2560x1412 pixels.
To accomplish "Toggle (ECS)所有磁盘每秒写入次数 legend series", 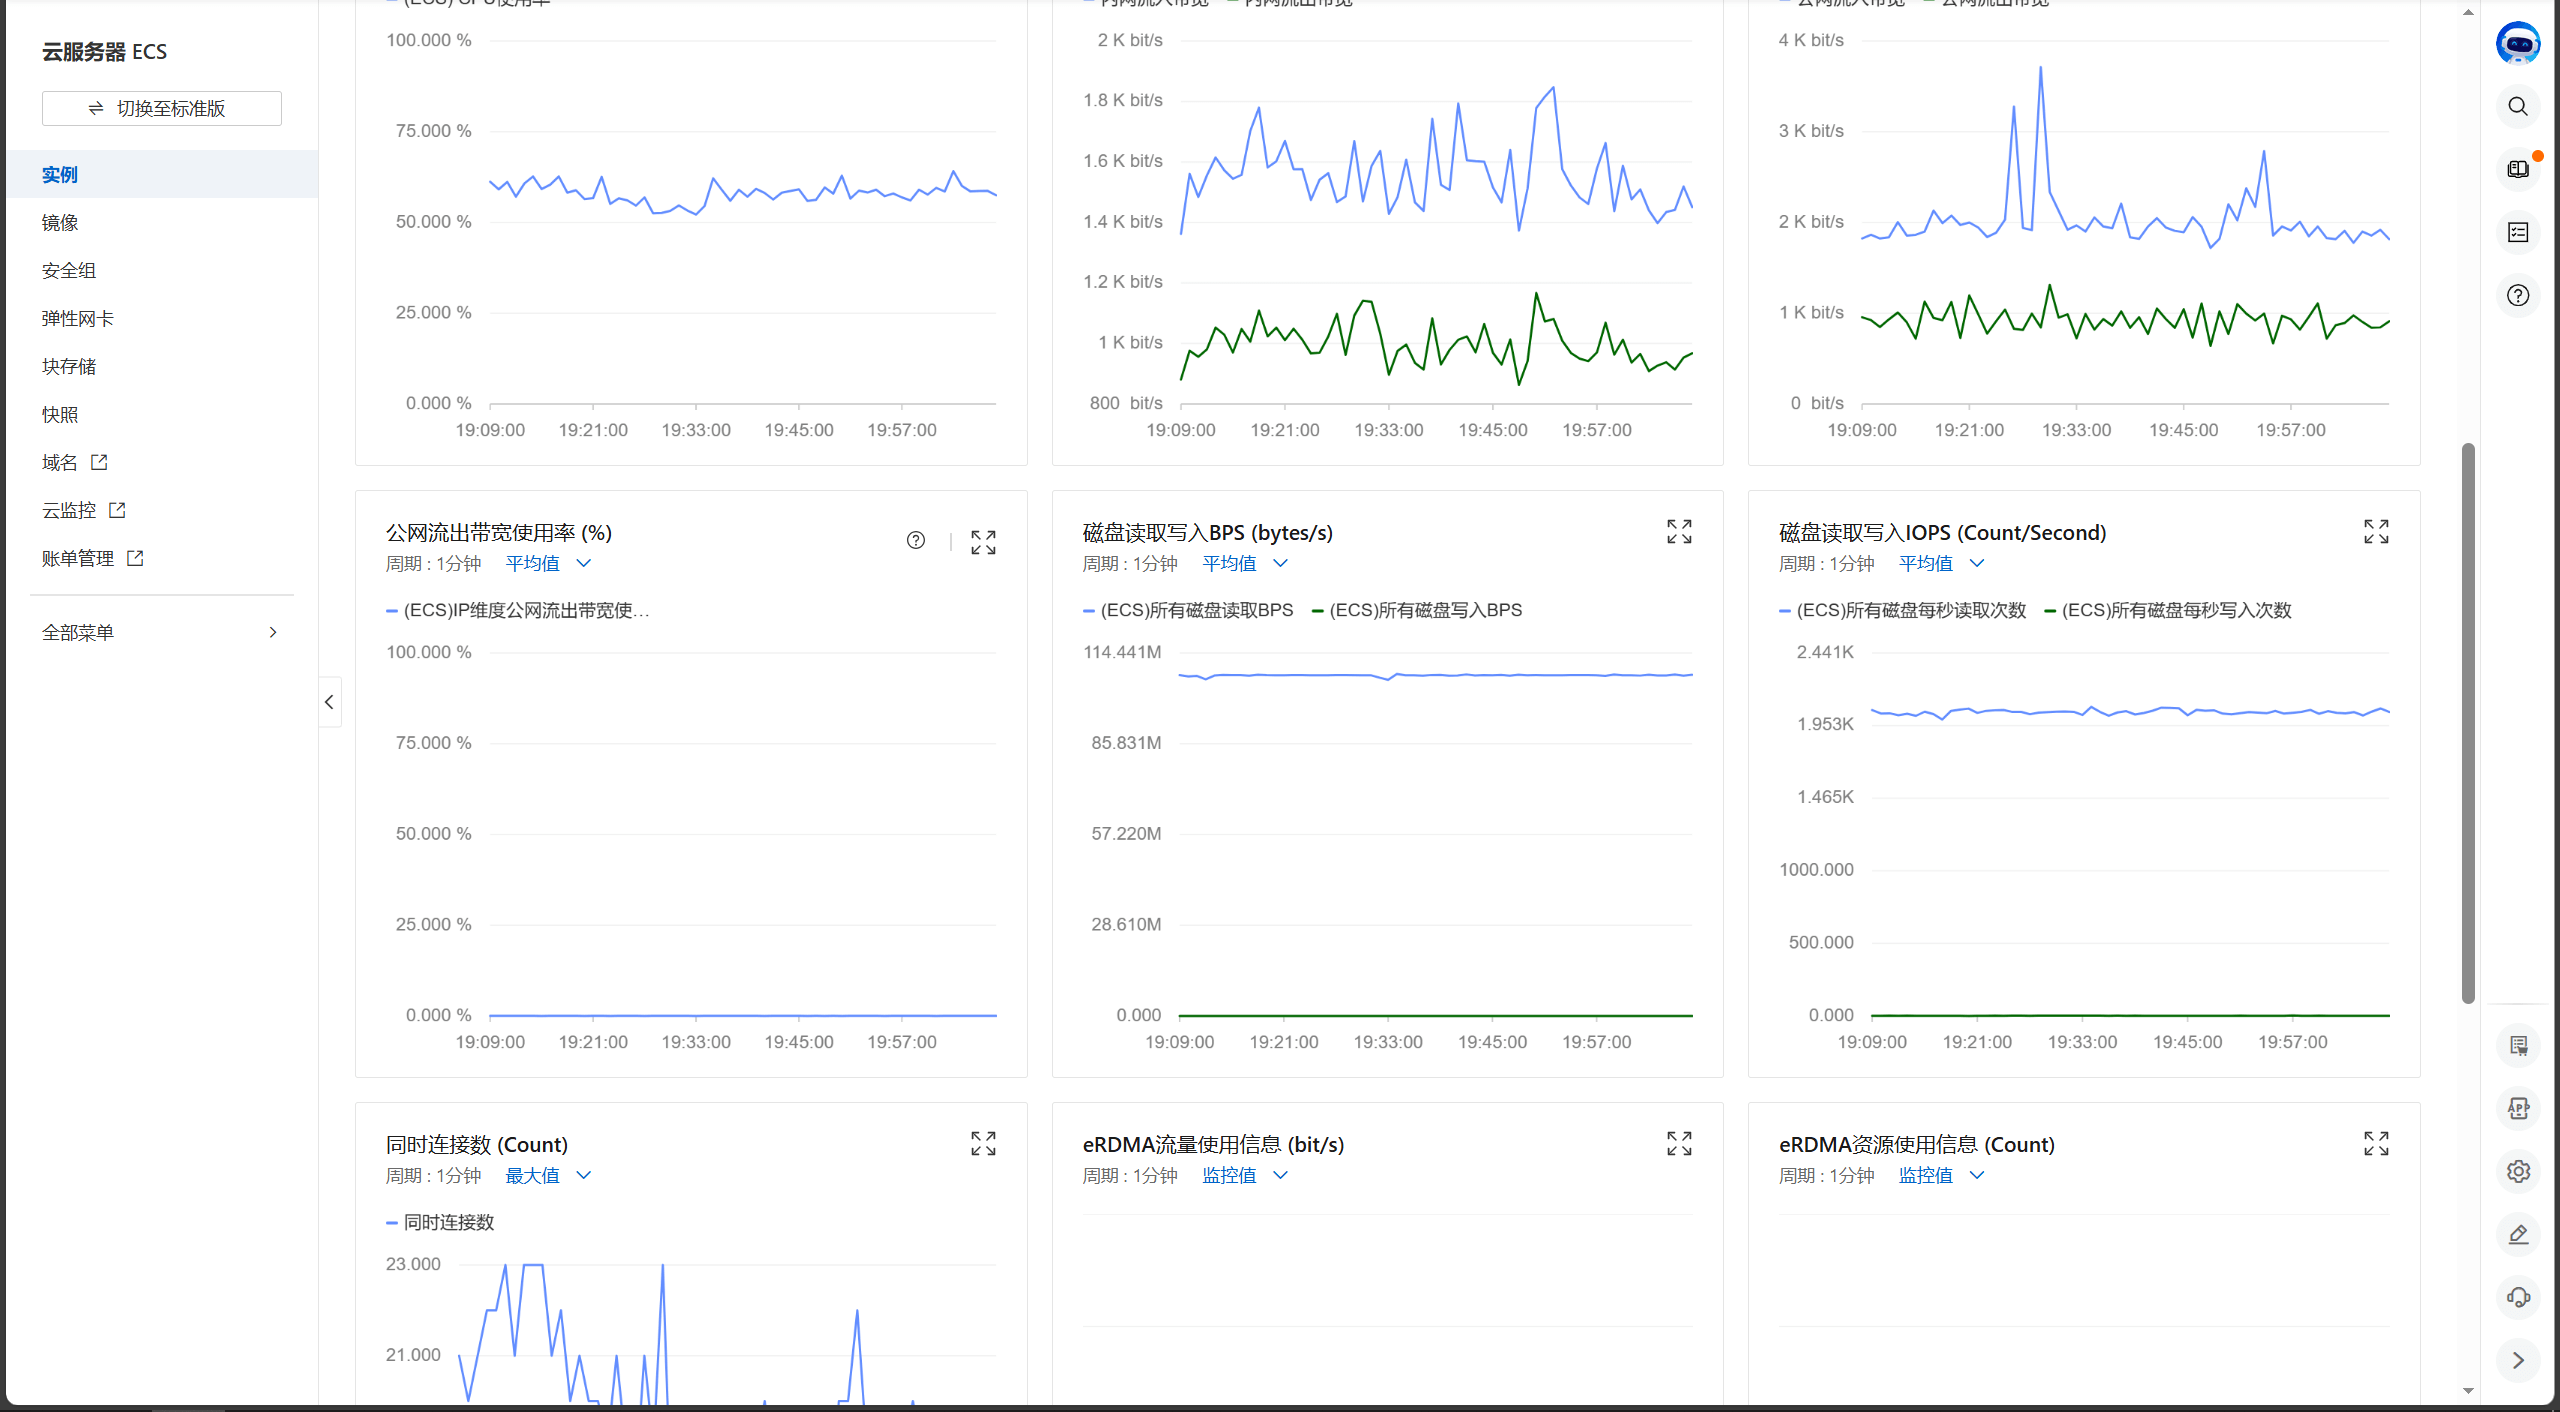I will (2175, 611).
